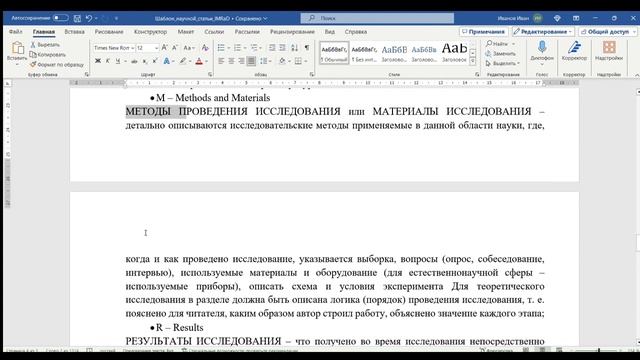Viewport: 640px width, 360px height.
Task: Select Обычный style thumbnail
Action: 334,53
